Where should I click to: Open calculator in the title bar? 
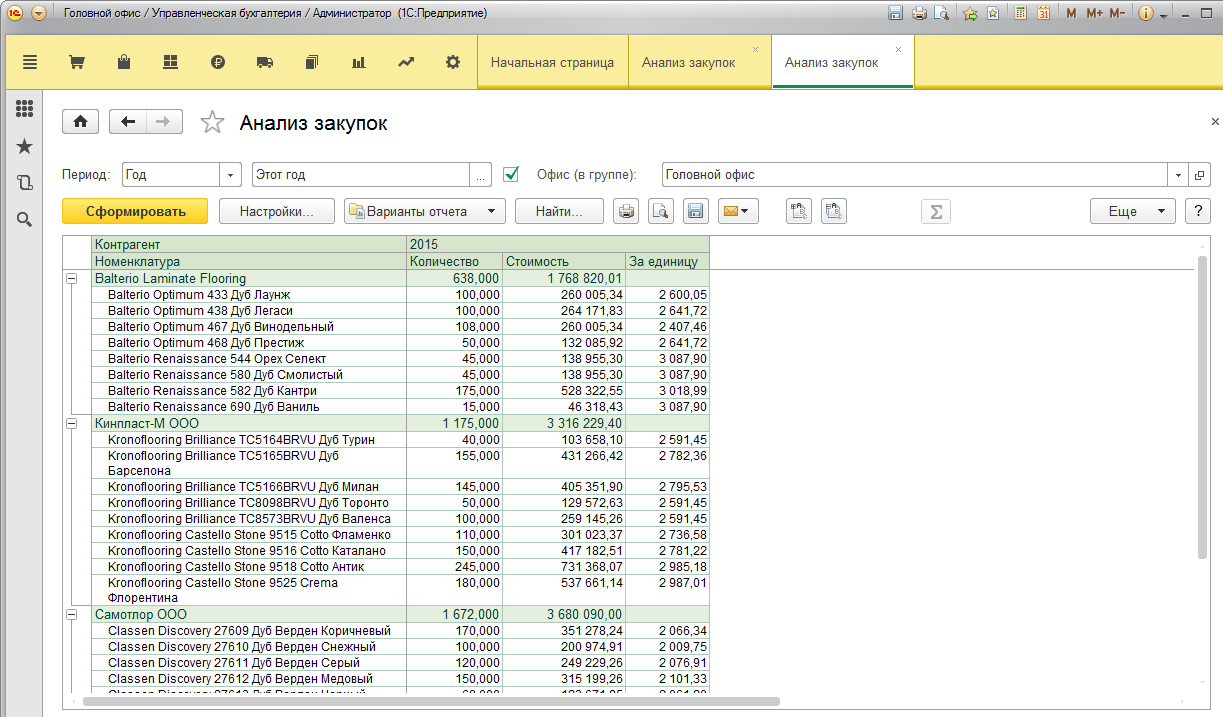(x=1021, y=14)
